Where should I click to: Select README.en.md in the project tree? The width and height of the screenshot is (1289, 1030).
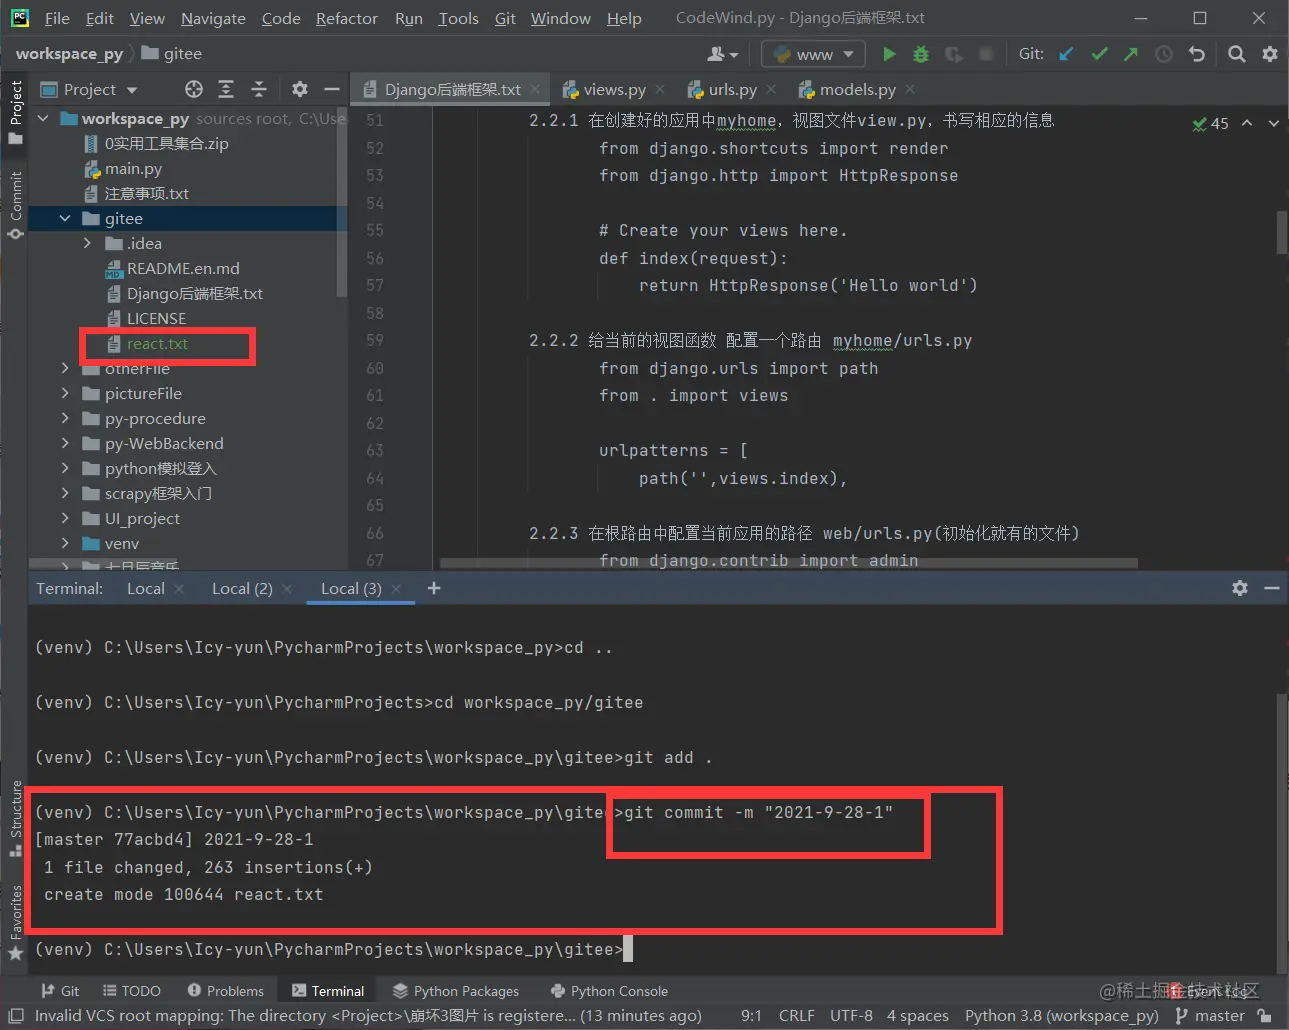183,268
